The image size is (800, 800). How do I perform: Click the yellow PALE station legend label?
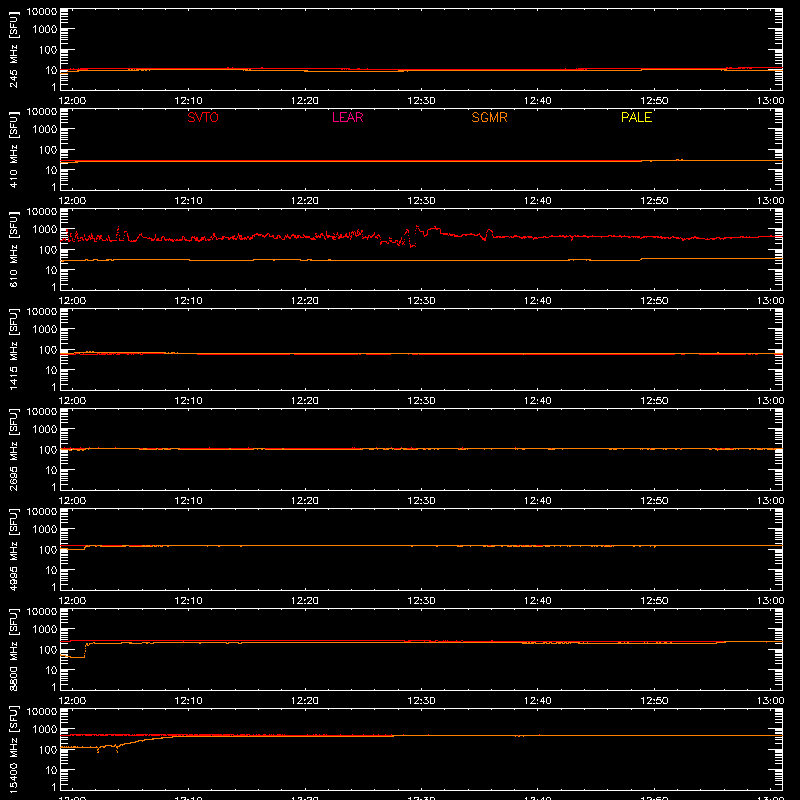(x=636, y=117)
